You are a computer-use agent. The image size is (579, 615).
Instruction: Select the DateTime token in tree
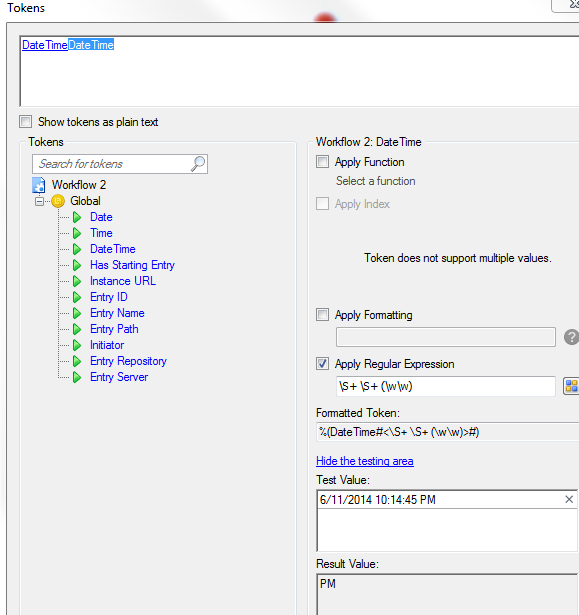tap(113, 249)
